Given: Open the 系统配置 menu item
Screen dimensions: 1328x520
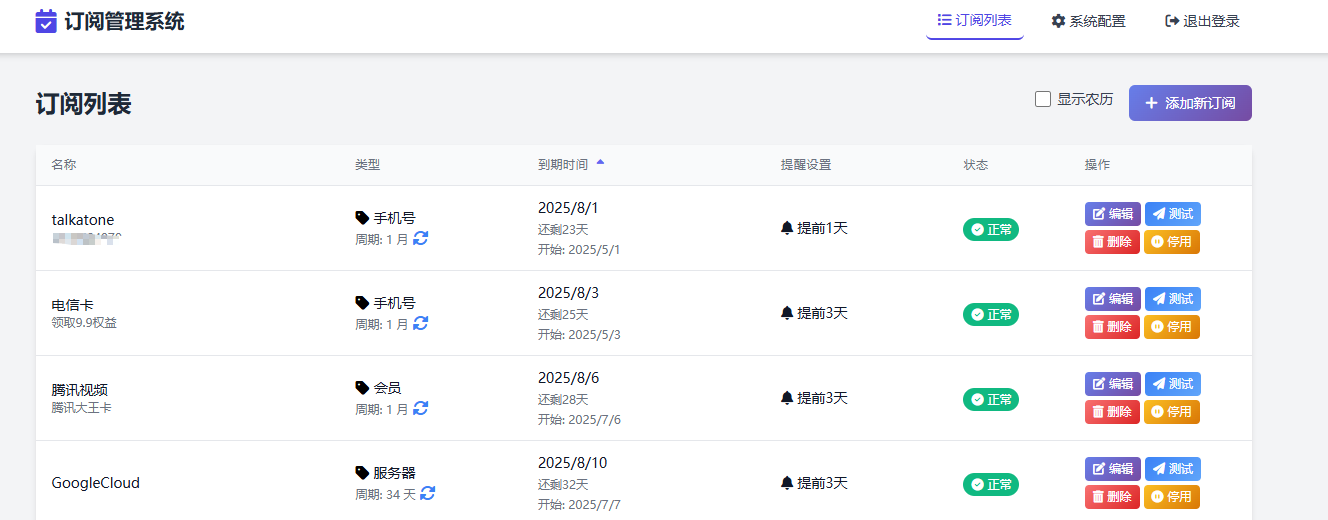Looking at the screenshot, I should 1088,21.
